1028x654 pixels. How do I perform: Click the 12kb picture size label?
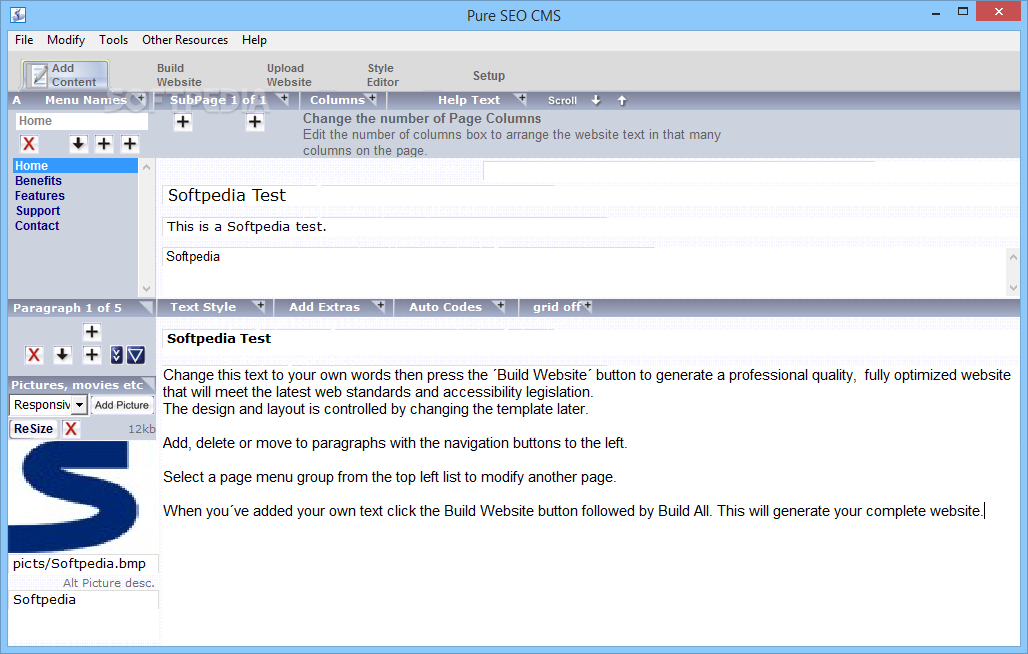[x=142, y=429]
